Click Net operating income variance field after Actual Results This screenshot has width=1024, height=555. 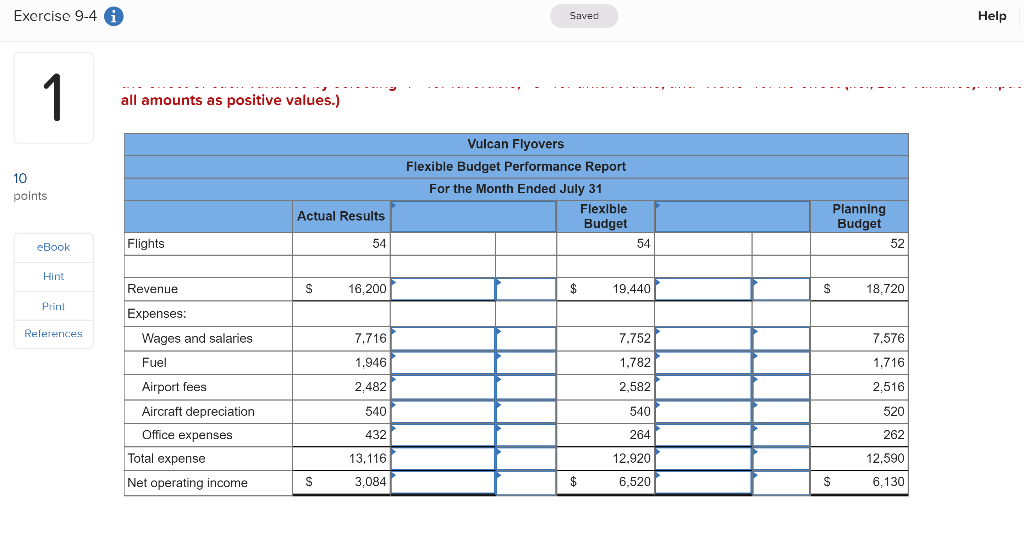tap(443, 483)
